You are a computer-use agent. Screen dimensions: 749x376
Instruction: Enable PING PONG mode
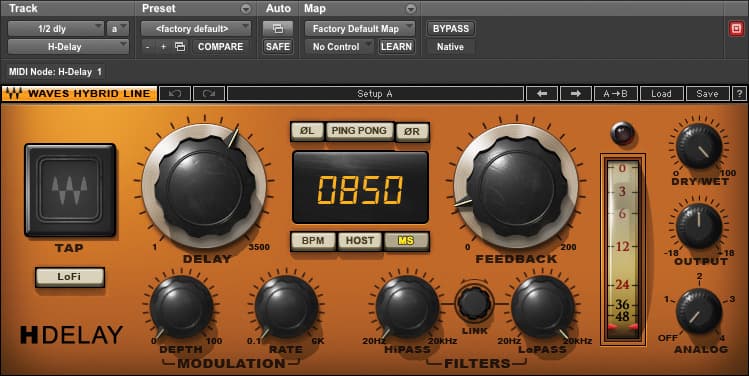[359, 131]
